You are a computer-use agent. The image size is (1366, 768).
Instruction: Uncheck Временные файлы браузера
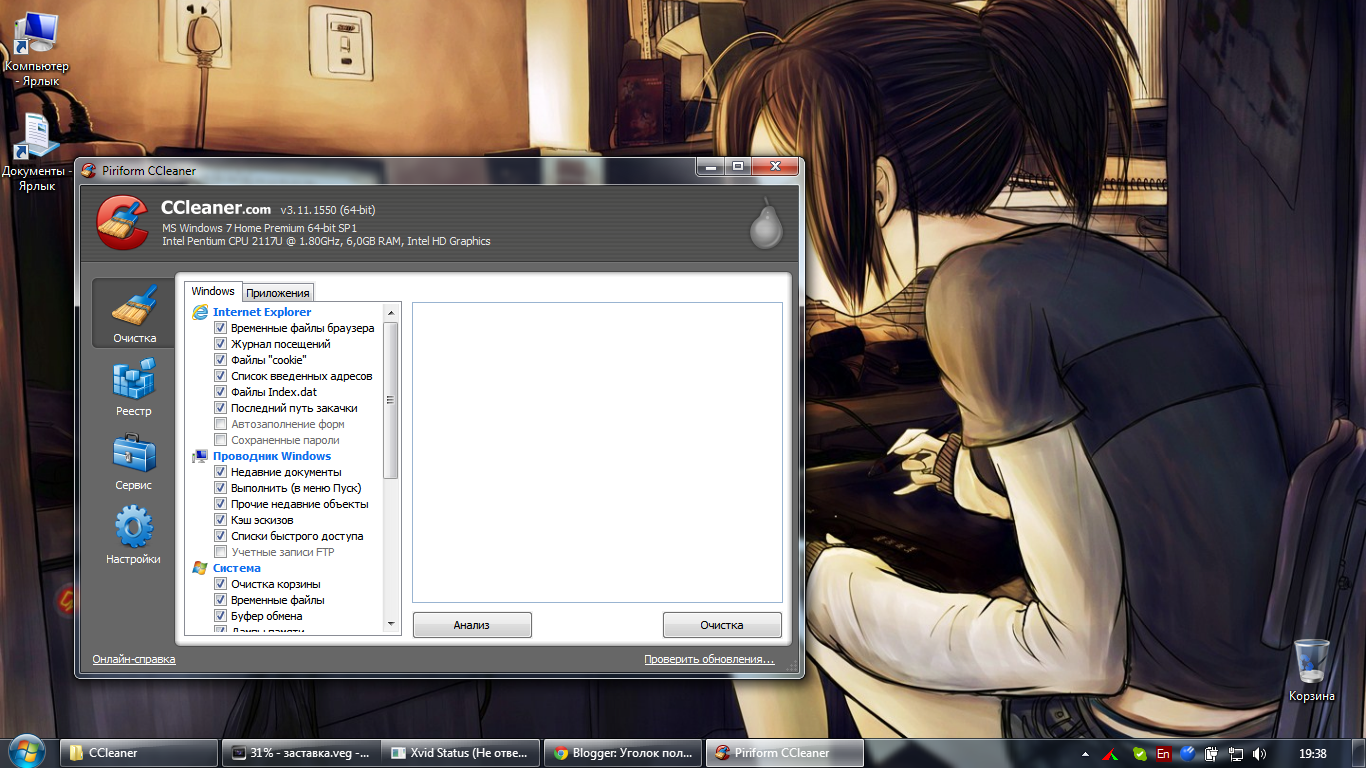point(221,328)
